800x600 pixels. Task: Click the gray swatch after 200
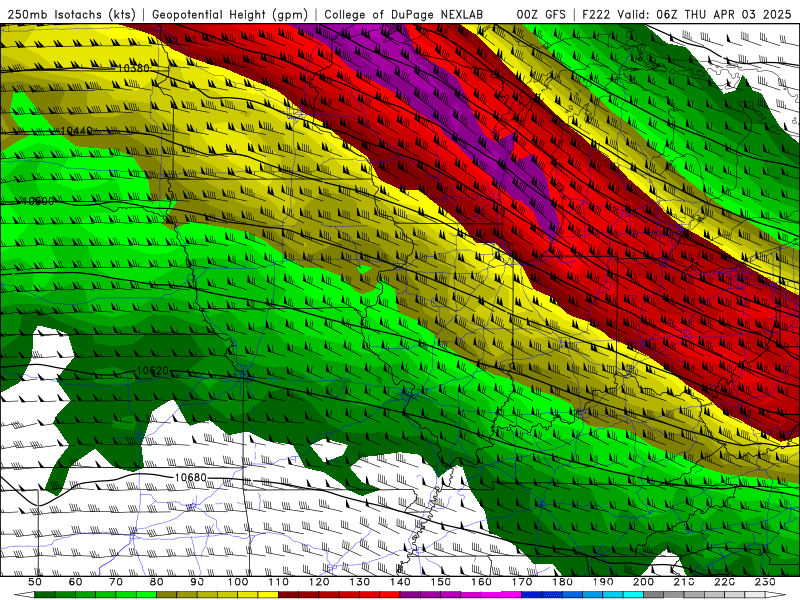click(653, 594)
